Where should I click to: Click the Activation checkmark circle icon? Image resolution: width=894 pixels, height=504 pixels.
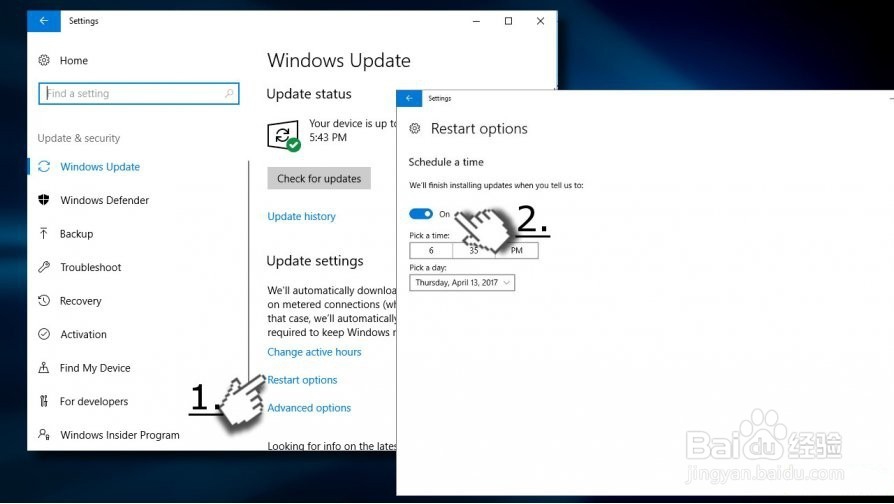(x=44, y=334)
